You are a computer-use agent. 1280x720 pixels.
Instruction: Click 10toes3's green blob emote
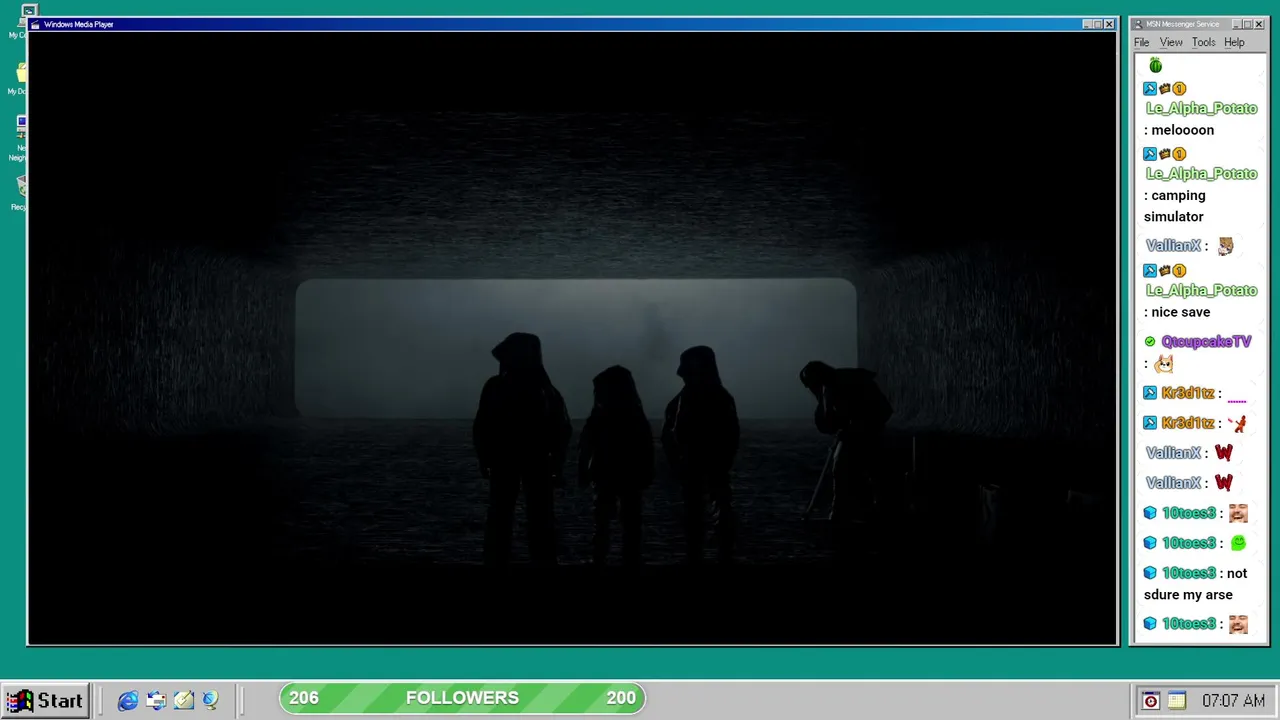point(1238,543)
